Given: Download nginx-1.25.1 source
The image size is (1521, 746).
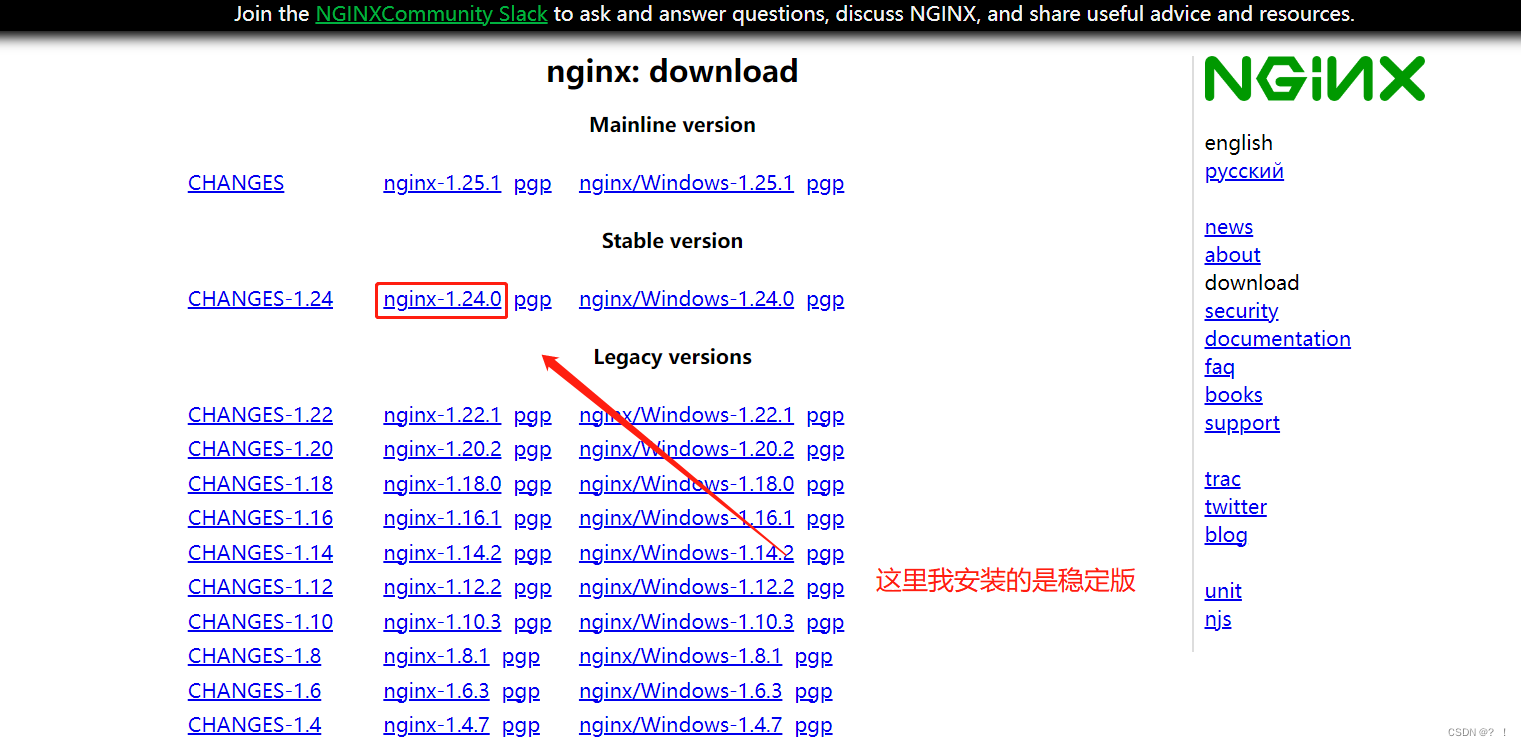Looking at the screenshot, I should pos(442,183).
